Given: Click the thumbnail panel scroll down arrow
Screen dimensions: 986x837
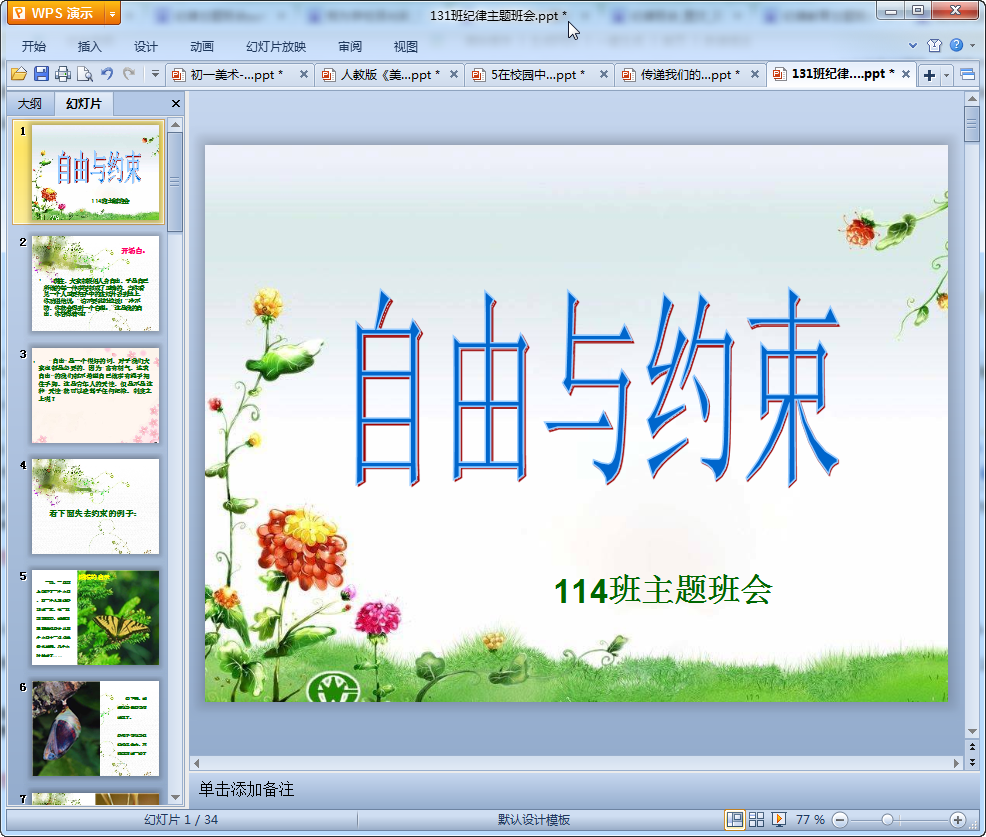Looking at the screenshot, I should [175, 797].
